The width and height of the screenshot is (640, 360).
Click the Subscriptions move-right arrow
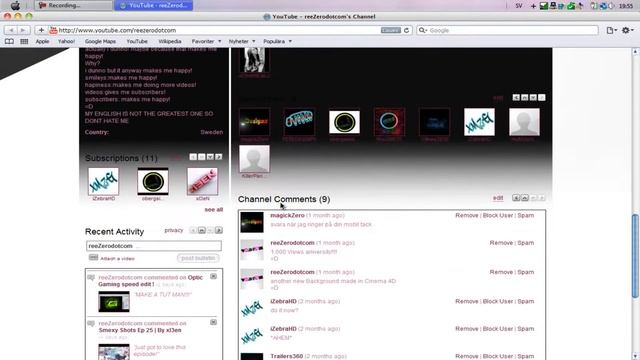219,157
